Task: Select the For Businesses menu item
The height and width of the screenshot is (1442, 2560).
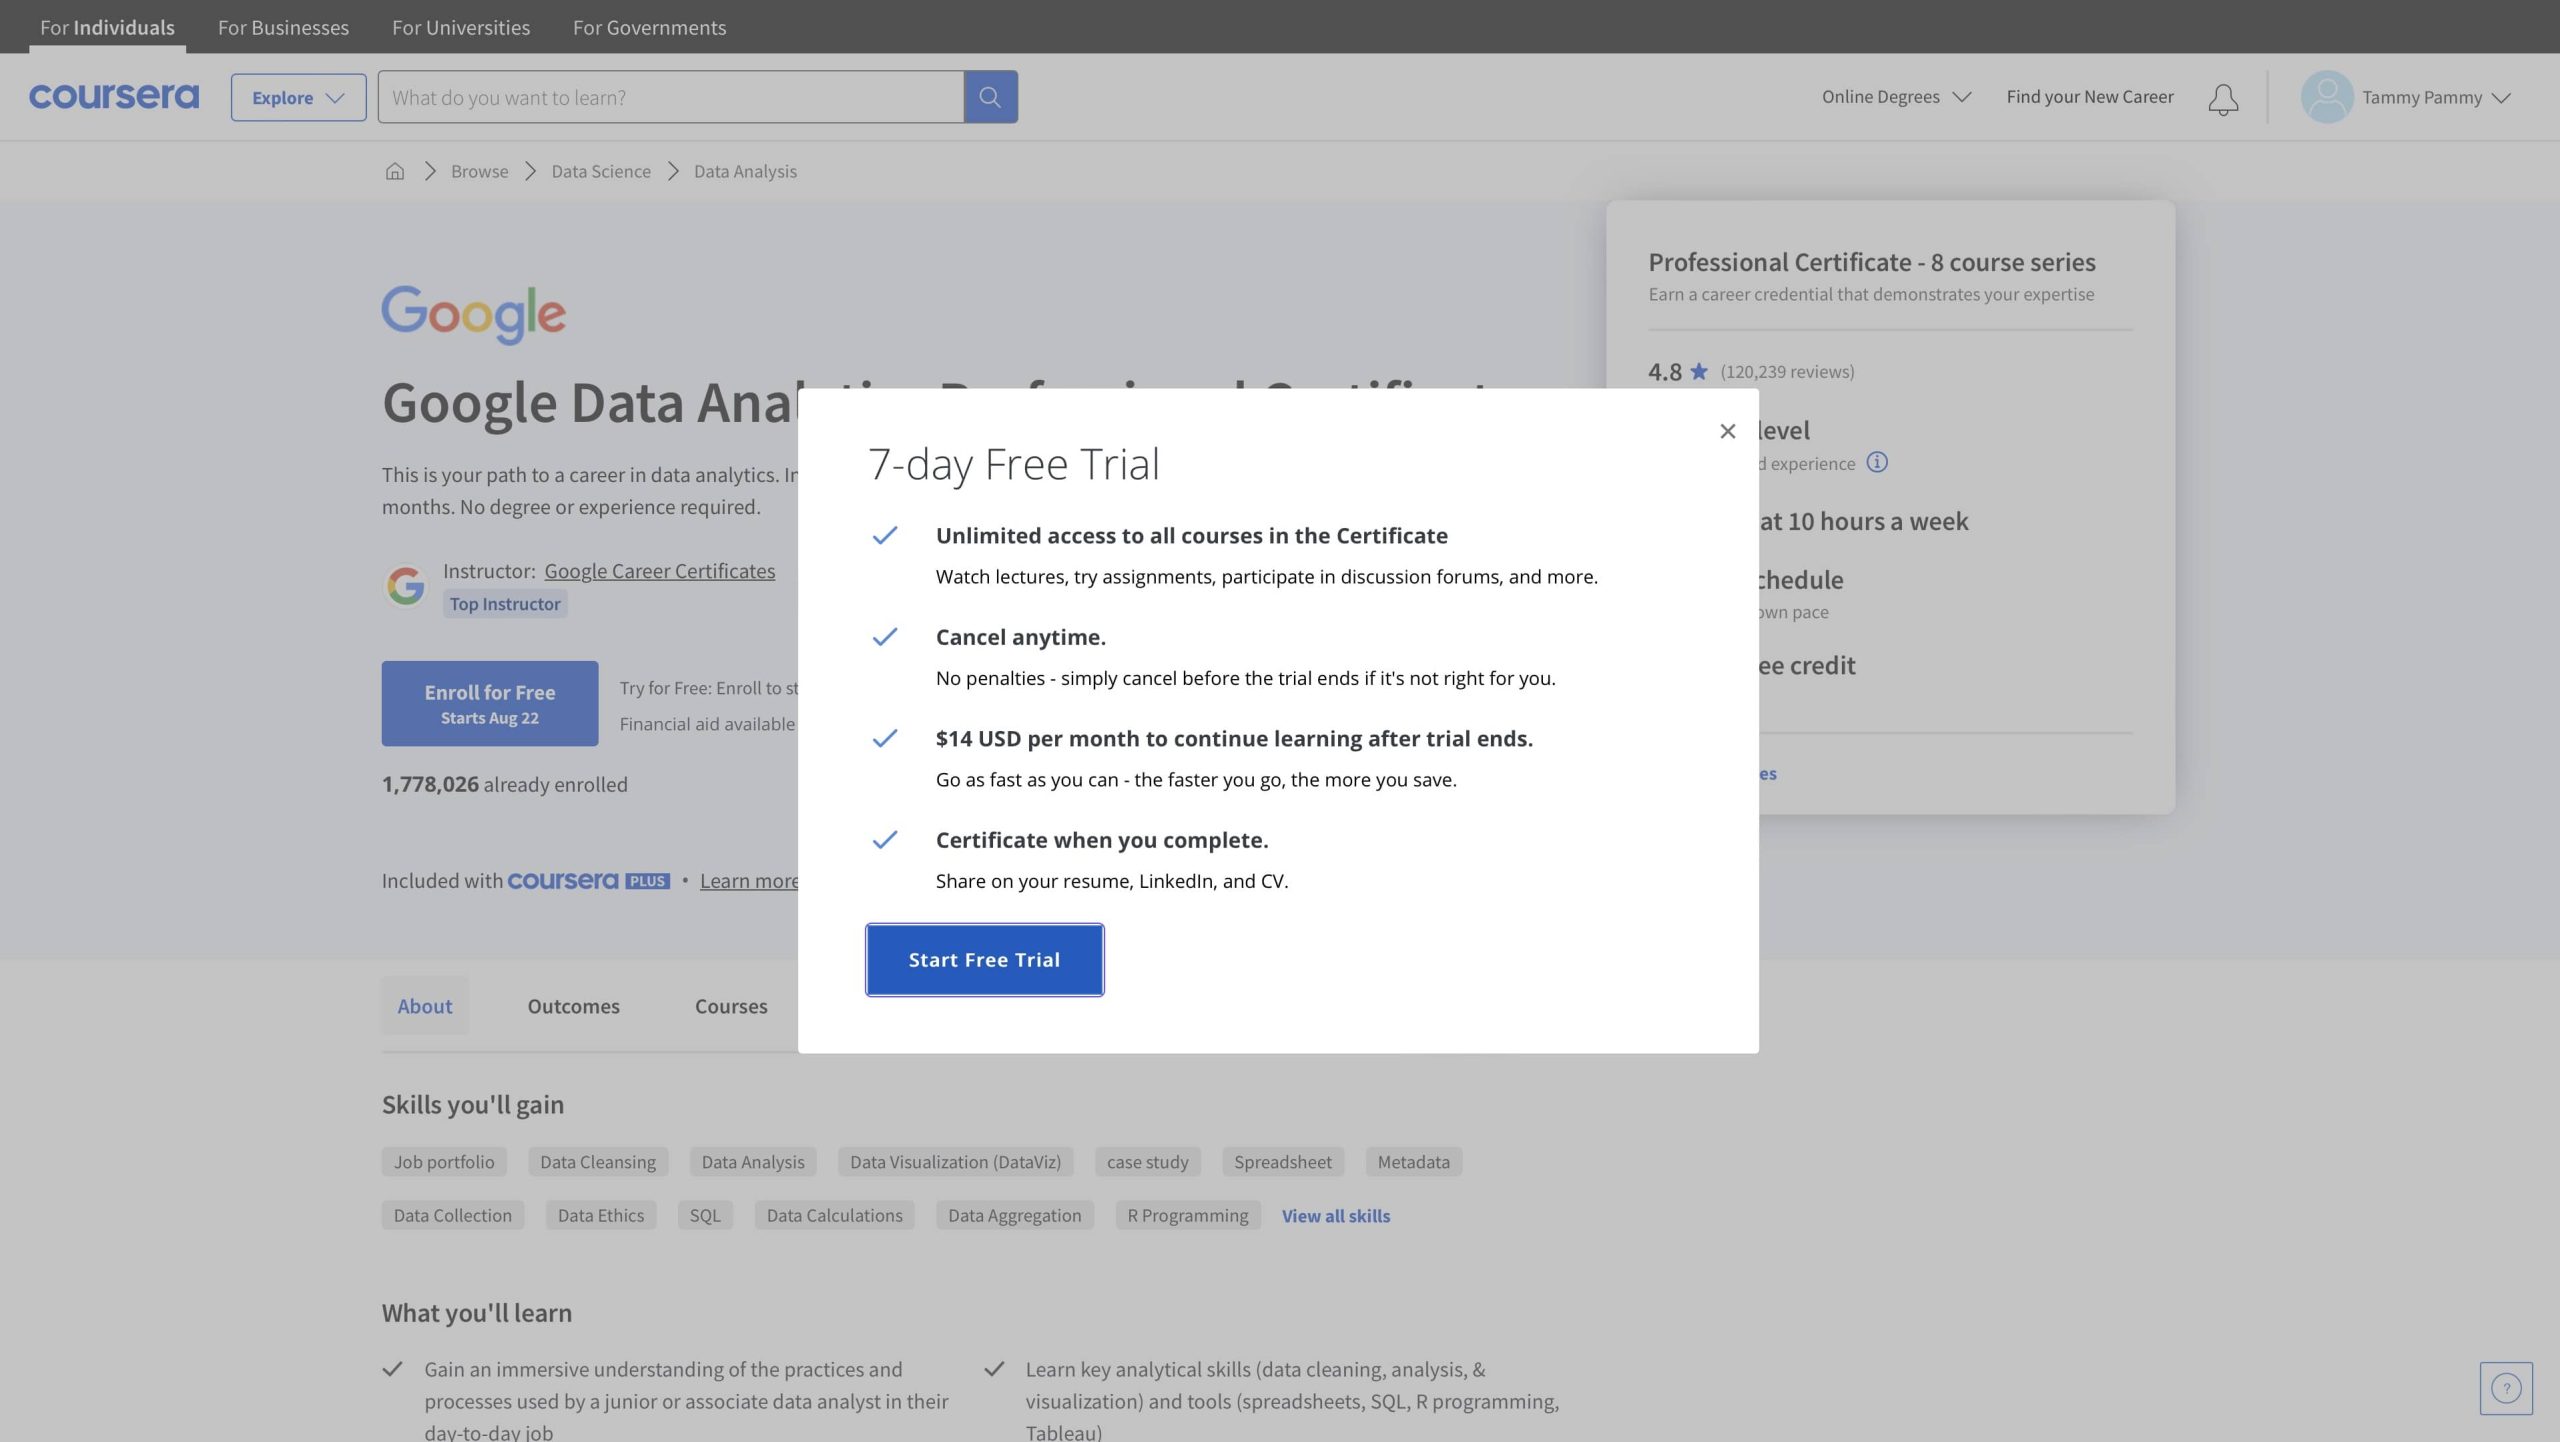Action: [283, 27]
